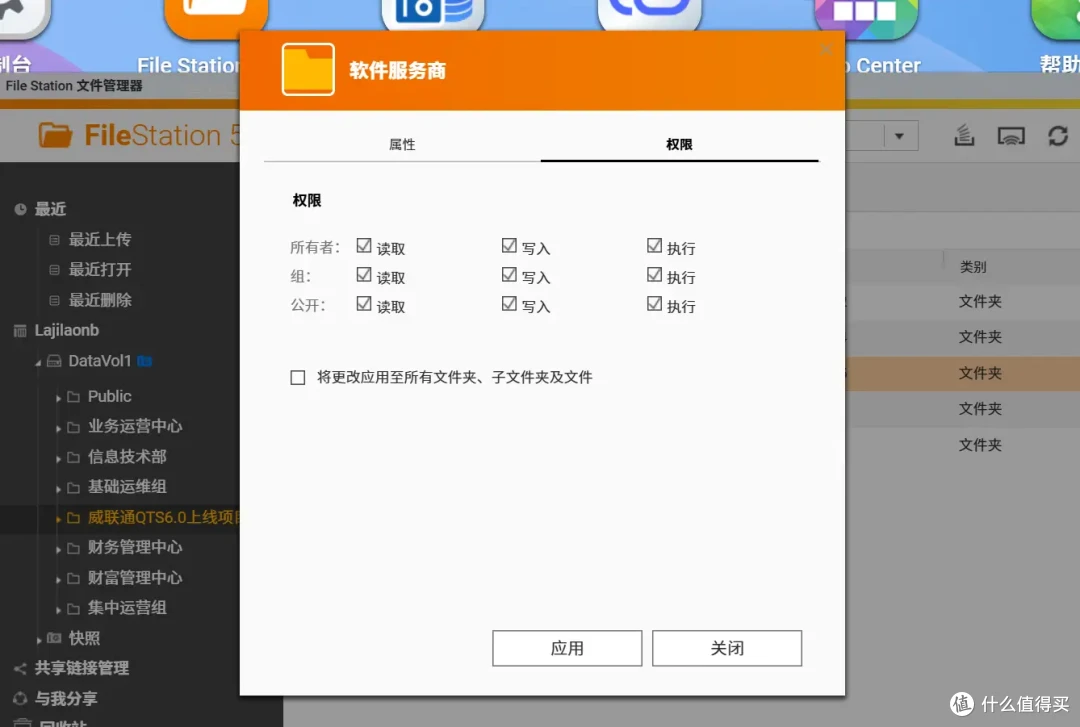Click the icon beside 与我分享
This screenshot has width=1080, height=727.
tap(20, 699)
